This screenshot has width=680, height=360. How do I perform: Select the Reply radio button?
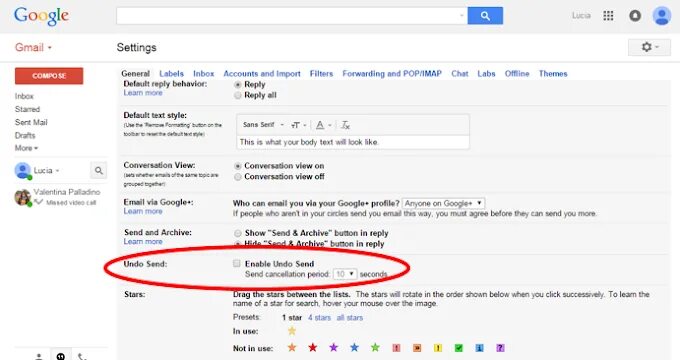point(238,85)
